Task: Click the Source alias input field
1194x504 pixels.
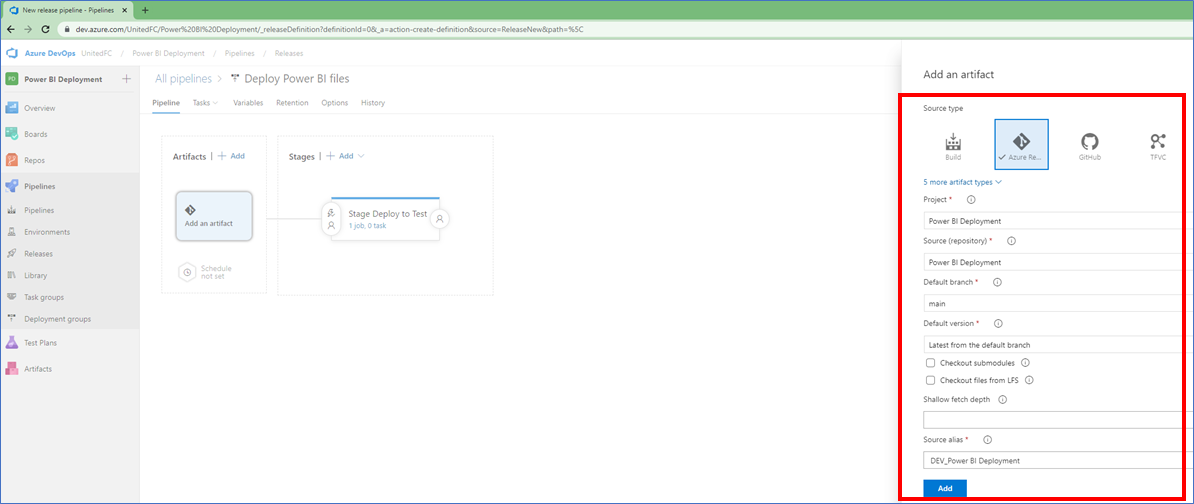Action: click(x=1058, y=461)
